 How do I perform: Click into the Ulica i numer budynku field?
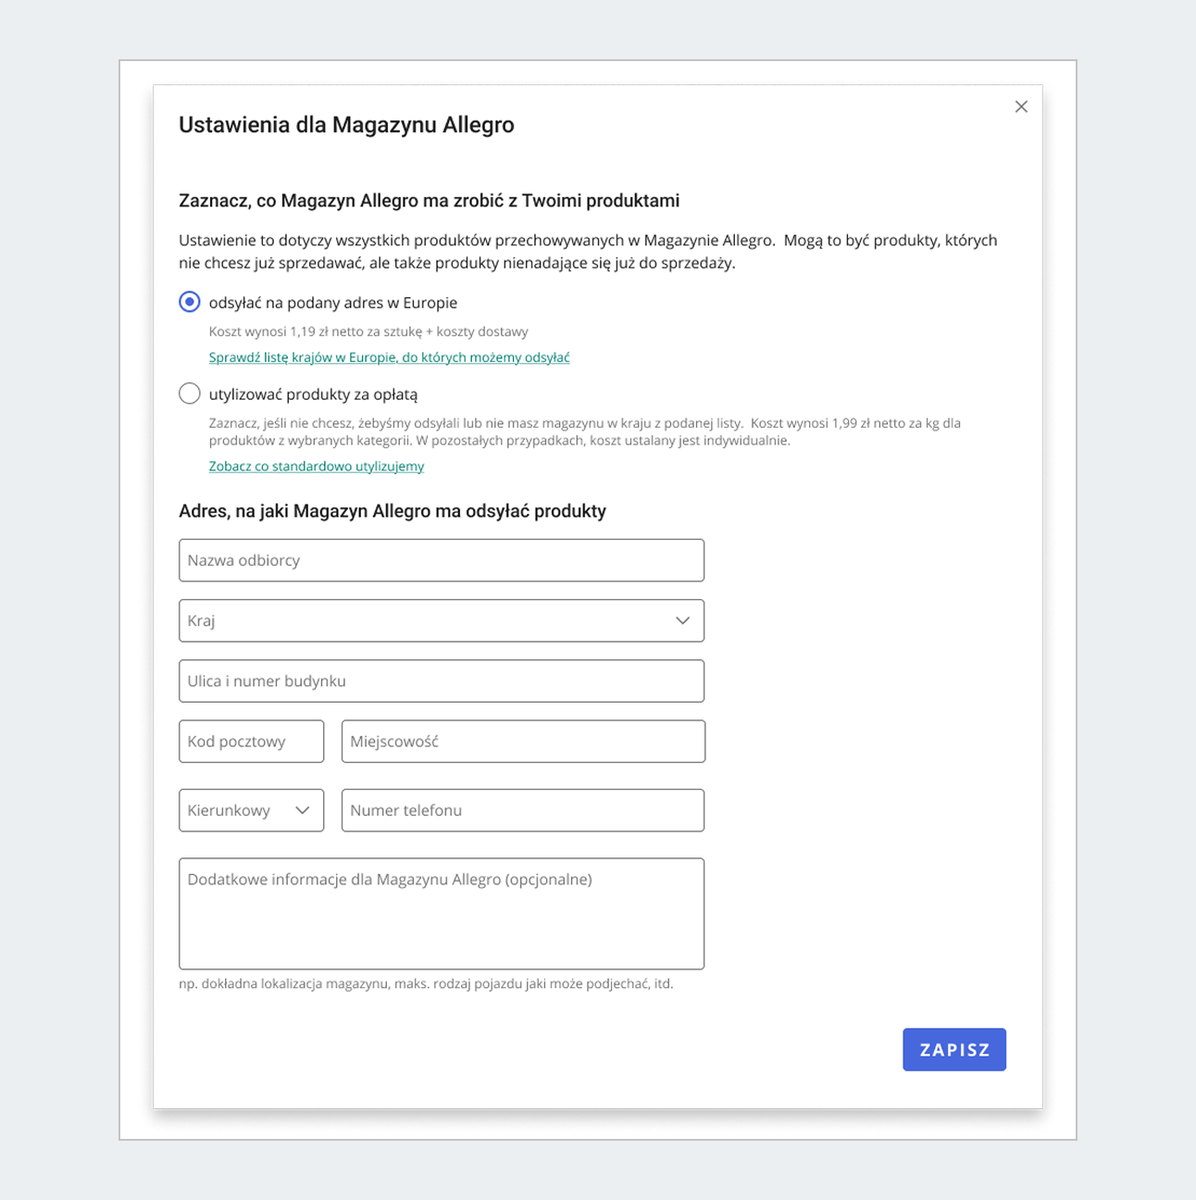[441, 681]
